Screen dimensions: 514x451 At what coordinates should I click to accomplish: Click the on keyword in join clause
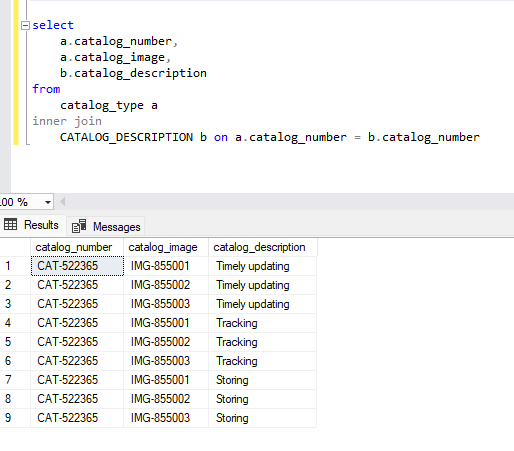point(221,137)
